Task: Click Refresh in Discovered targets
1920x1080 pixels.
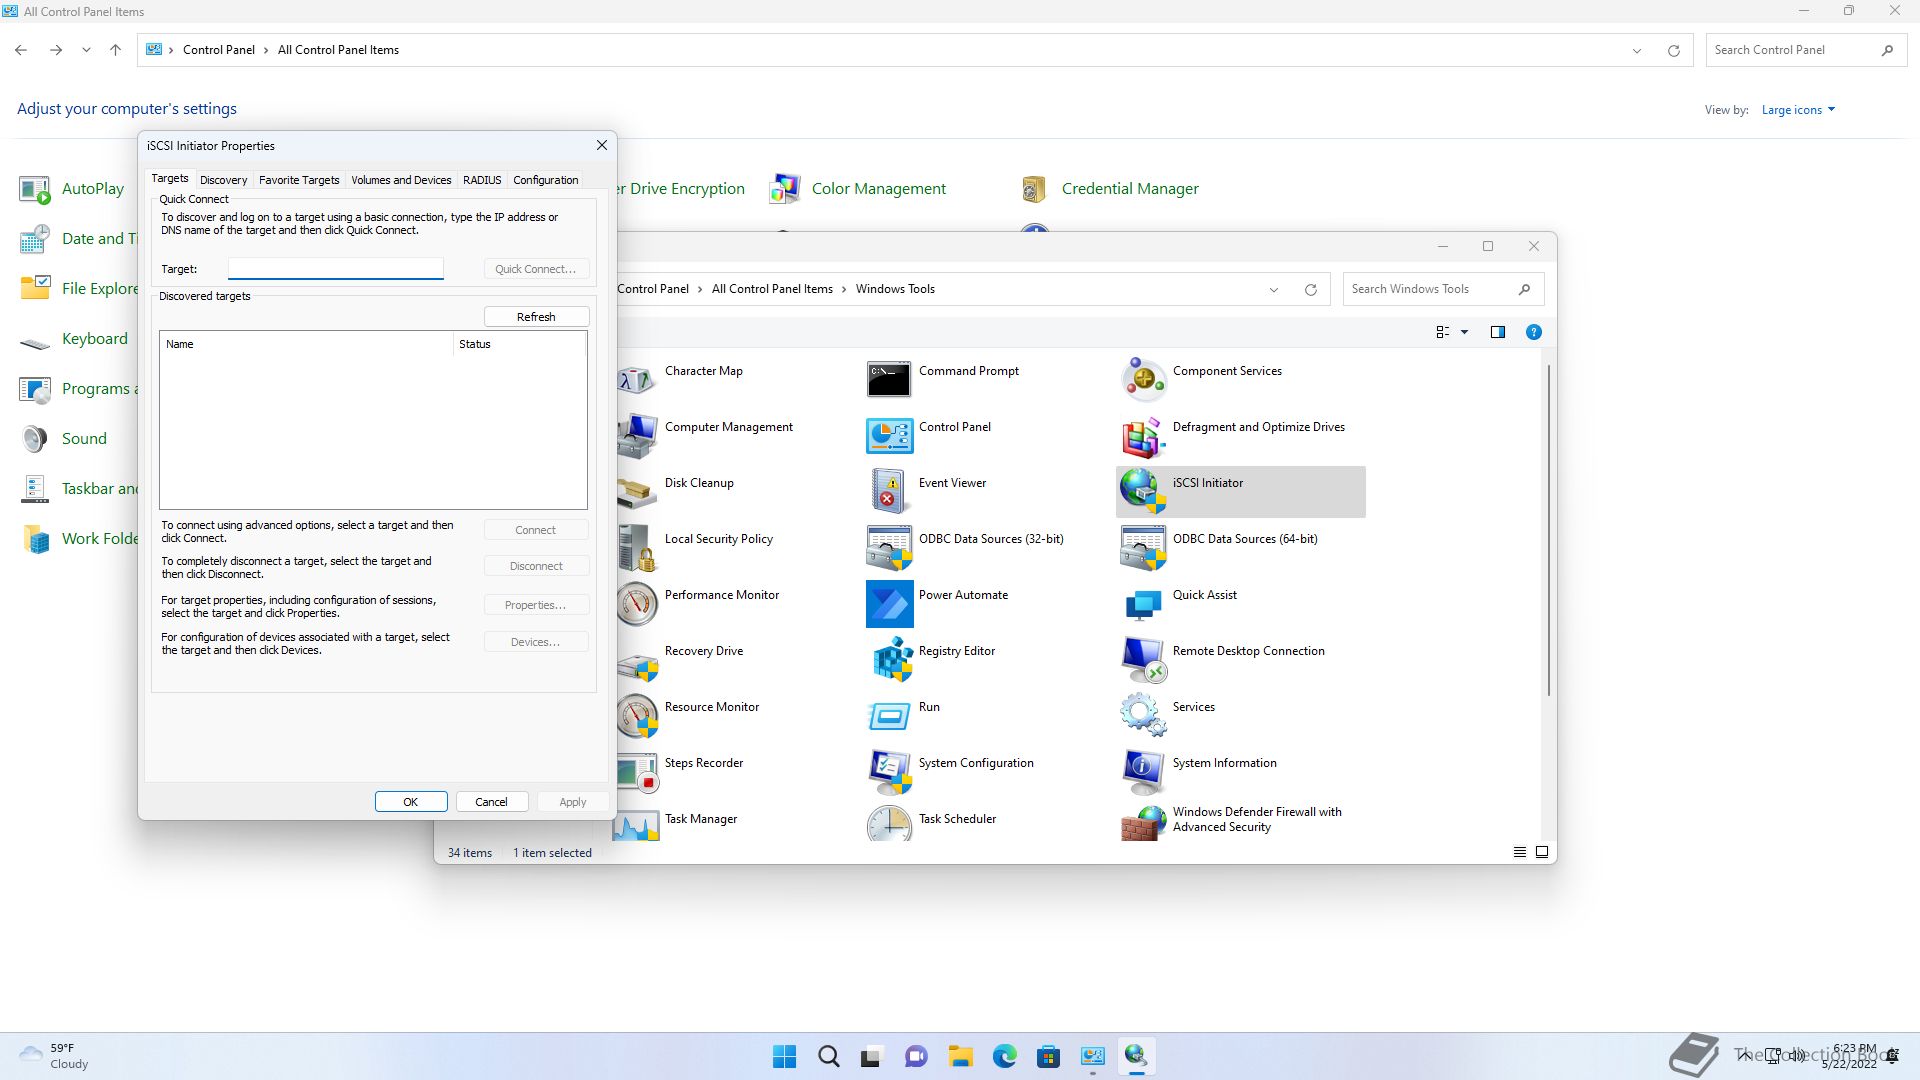Action: tap(536, 317)
